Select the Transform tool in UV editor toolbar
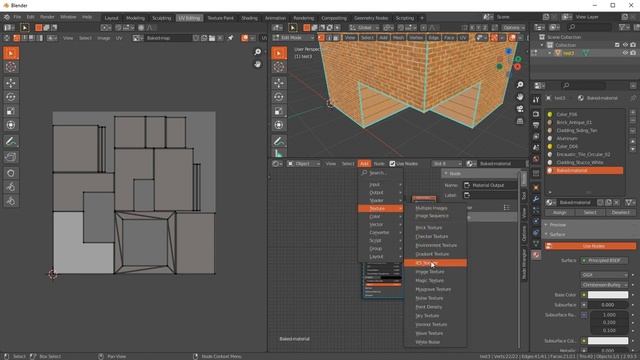The width and height of the screenshot is (640, 360). tap(11, 125)
